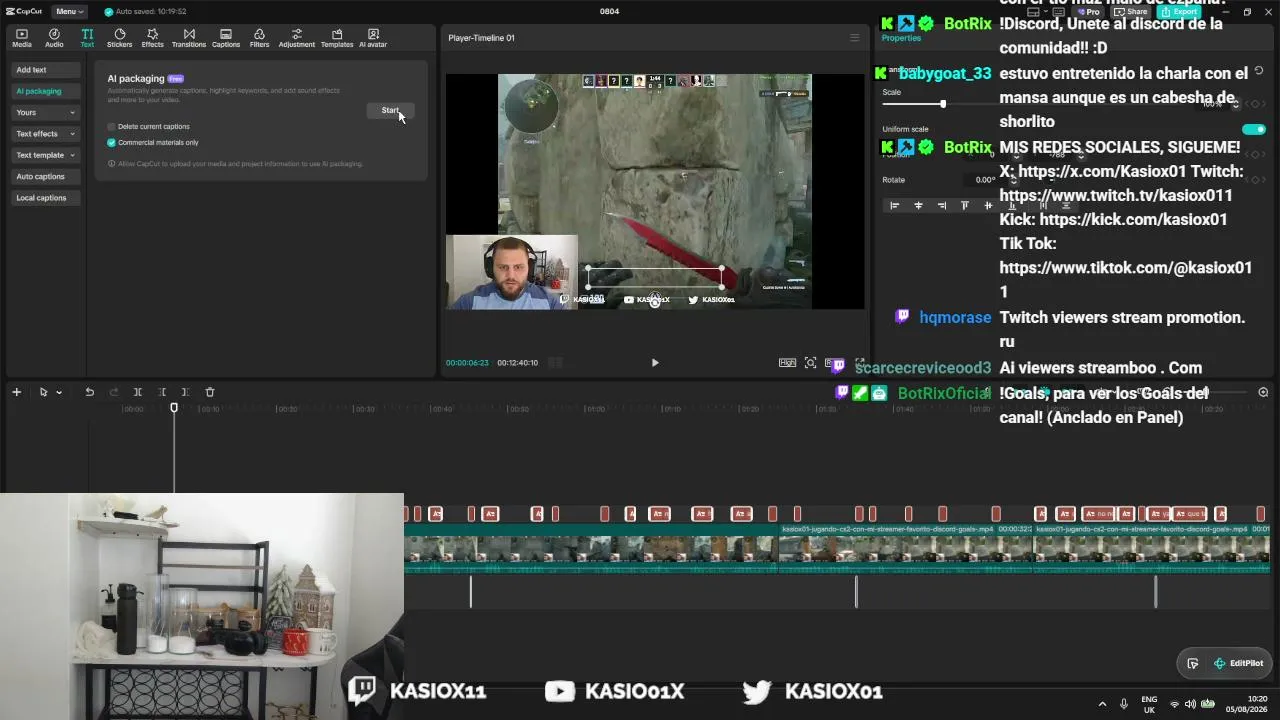Click the icon left of EditPilot
Image resolution: width=1280 pixels, height=720 pixels.
pos(1192,663)
